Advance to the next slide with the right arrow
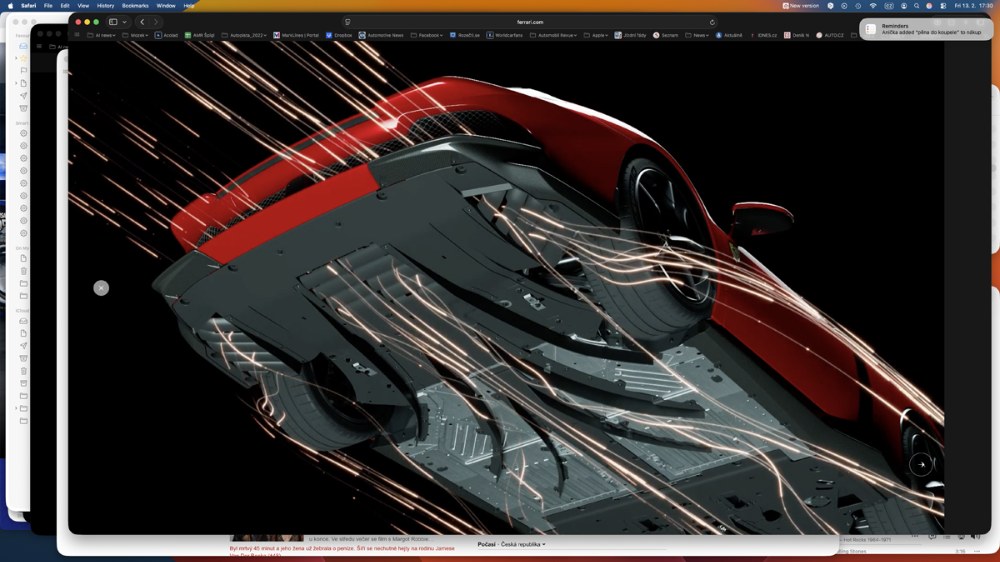Viewport: 1000px width, 562px height. click(x=921, y=463)
